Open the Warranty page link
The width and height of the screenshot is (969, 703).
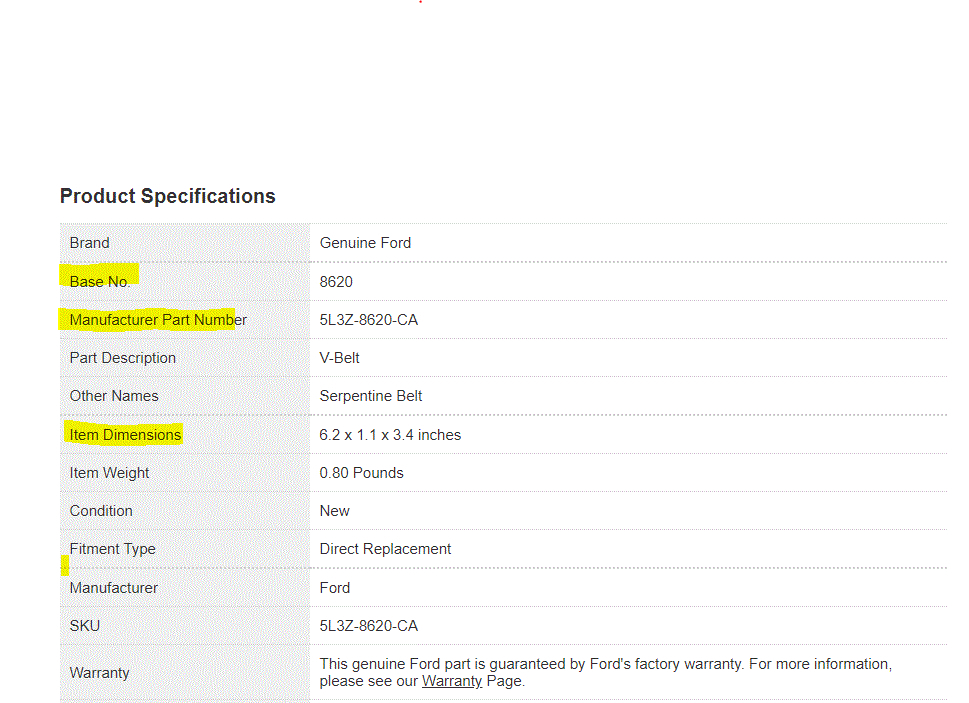click(x=451, y=682)
